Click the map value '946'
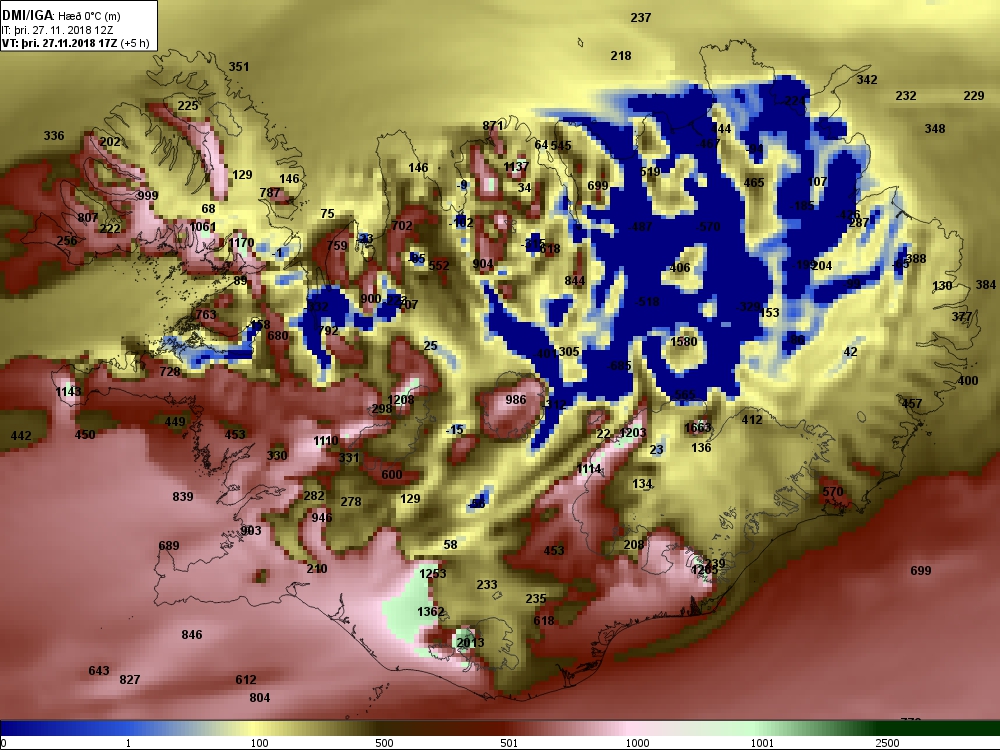 point(321,517)
